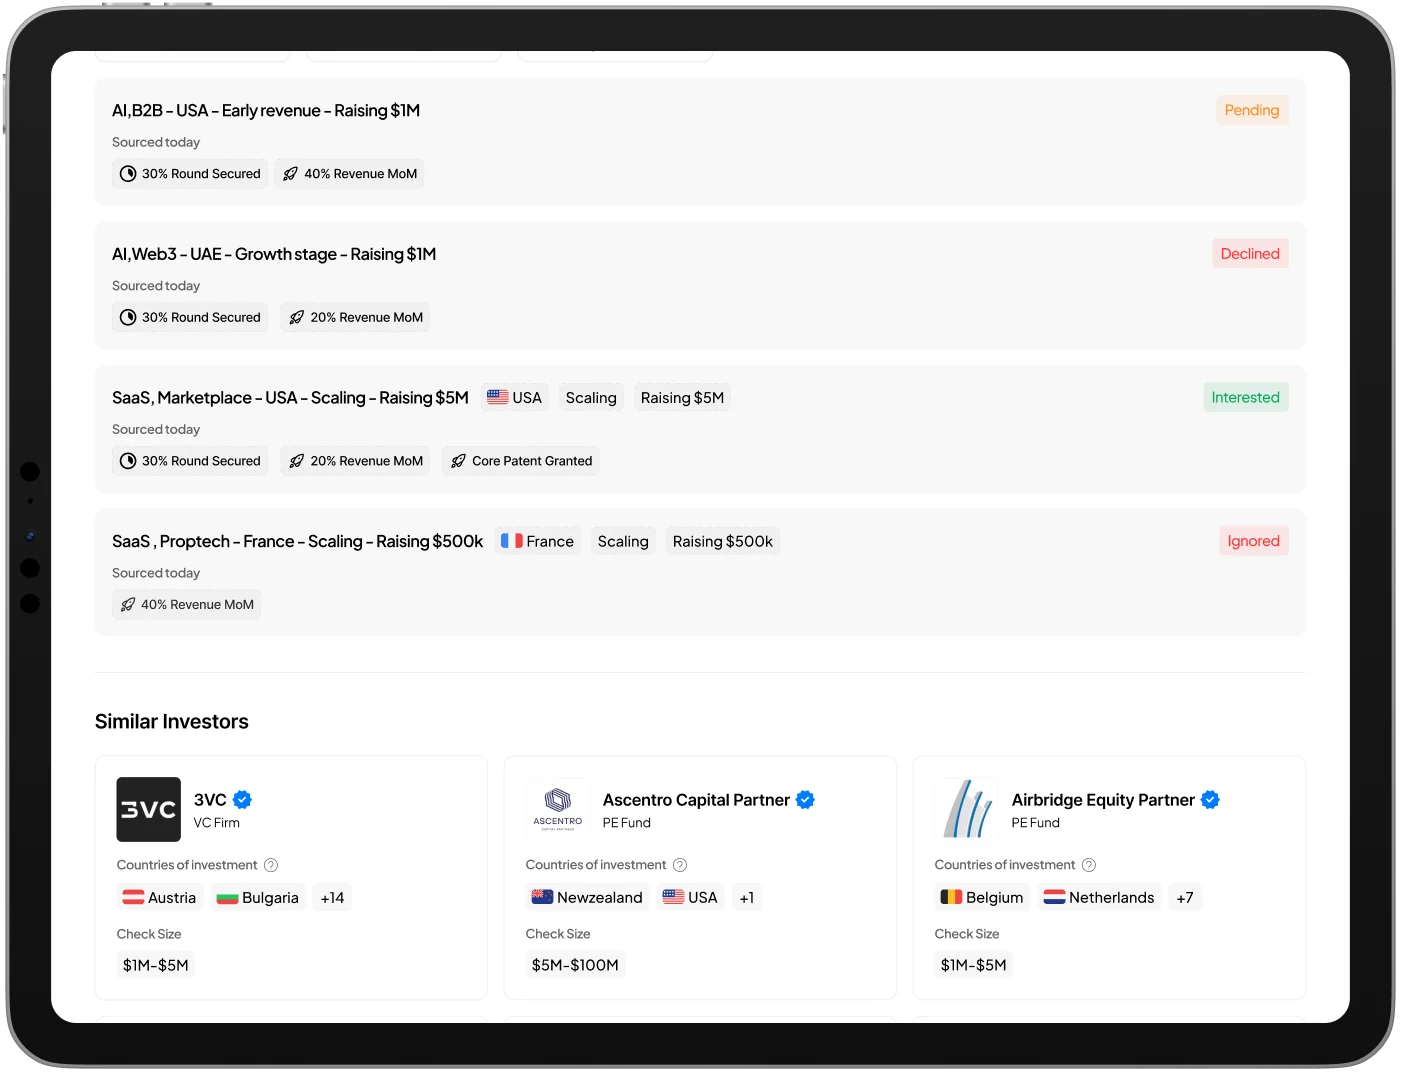The width and height of the screenshot is (1401, 1074).
Task: Open the Ascentro Capital Partner logo
Action: click(x=558, y=809)
